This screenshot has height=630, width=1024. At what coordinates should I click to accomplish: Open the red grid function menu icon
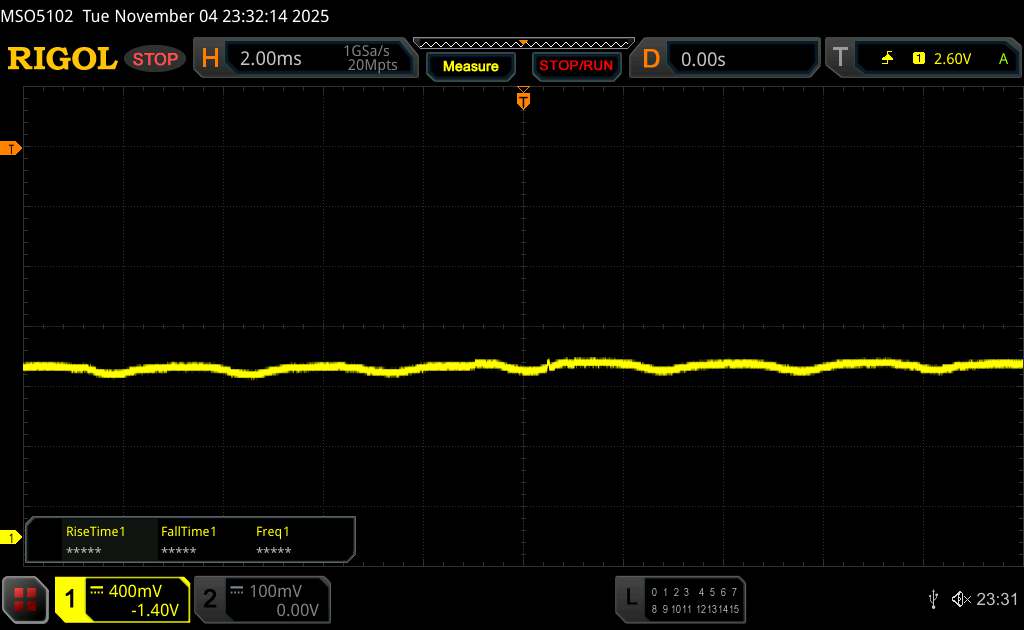[x=27, y=598]
